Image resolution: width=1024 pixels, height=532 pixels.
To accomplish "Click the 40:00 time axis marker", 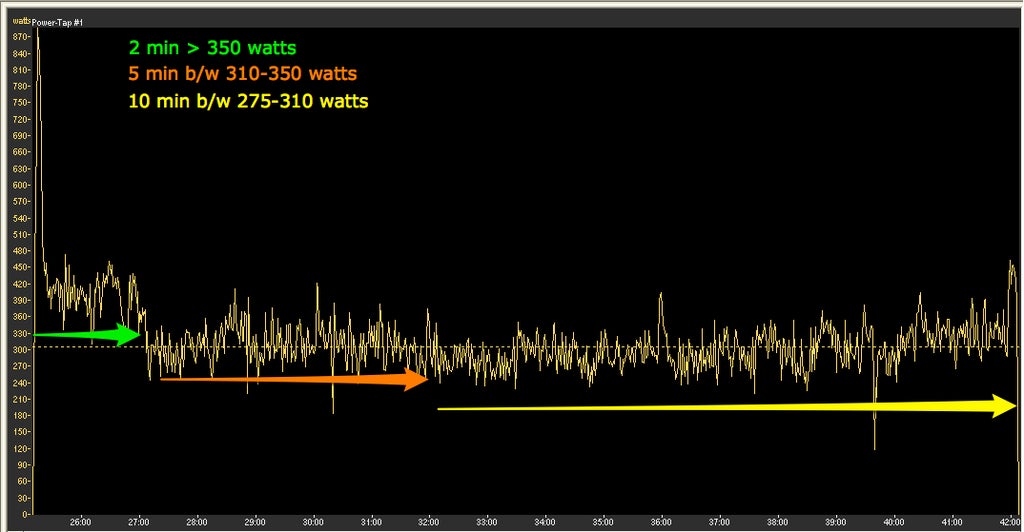I will coord(894,521).
